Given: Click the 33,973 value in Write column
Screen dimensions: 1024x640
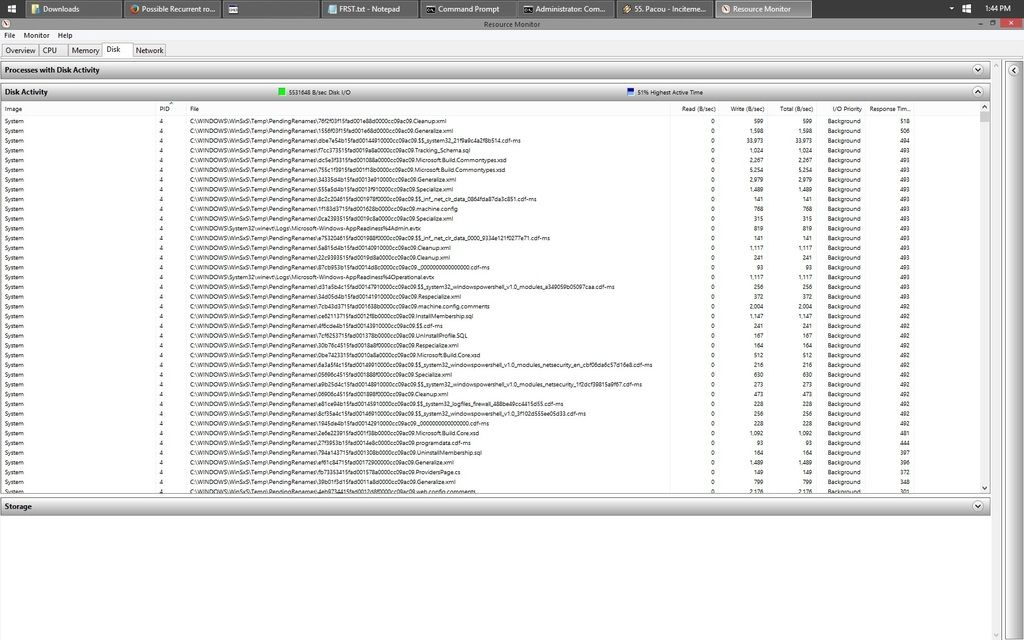Looking at the screenshot, I should [x=754, y=140].
